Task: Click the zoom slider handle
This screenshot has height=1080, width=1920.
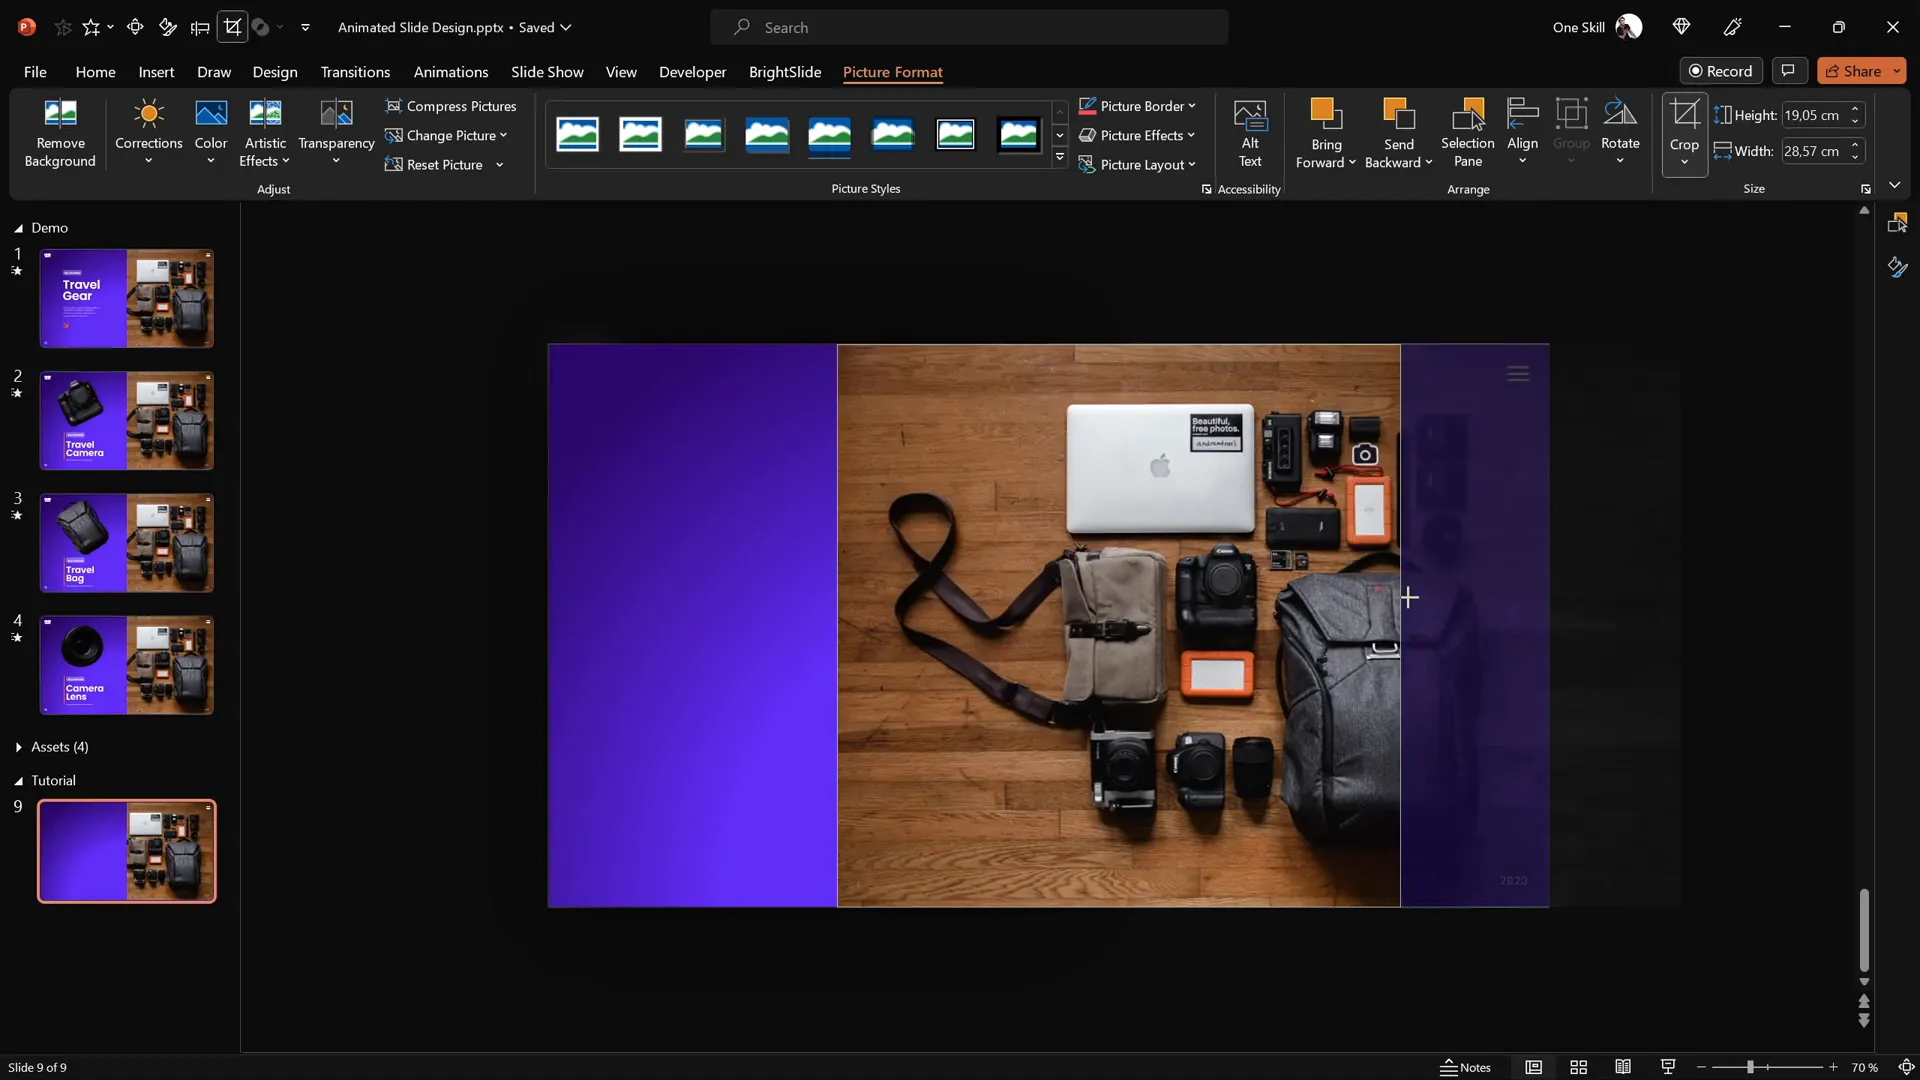Action: click(x=1750, y=1067)
